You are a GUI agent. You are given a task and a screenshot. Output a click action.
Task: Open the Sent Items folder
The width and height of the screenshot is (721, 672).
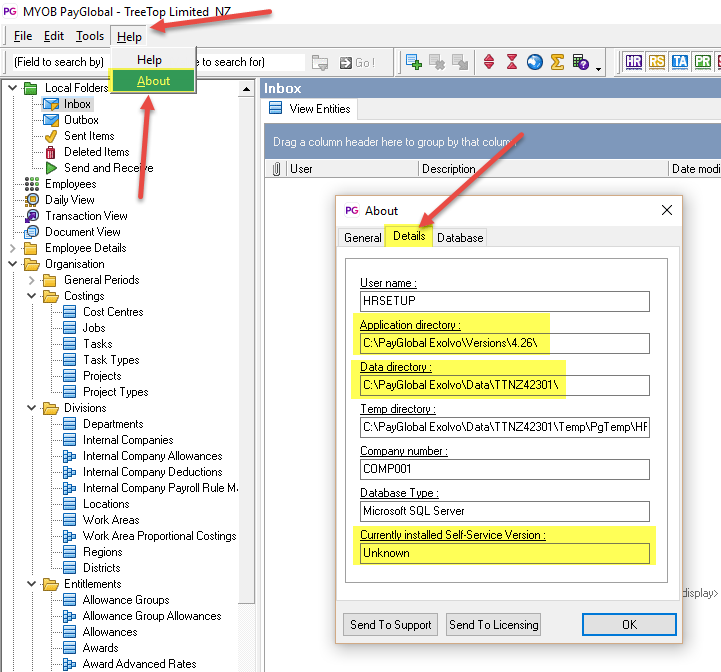click(x=89, y=136)
